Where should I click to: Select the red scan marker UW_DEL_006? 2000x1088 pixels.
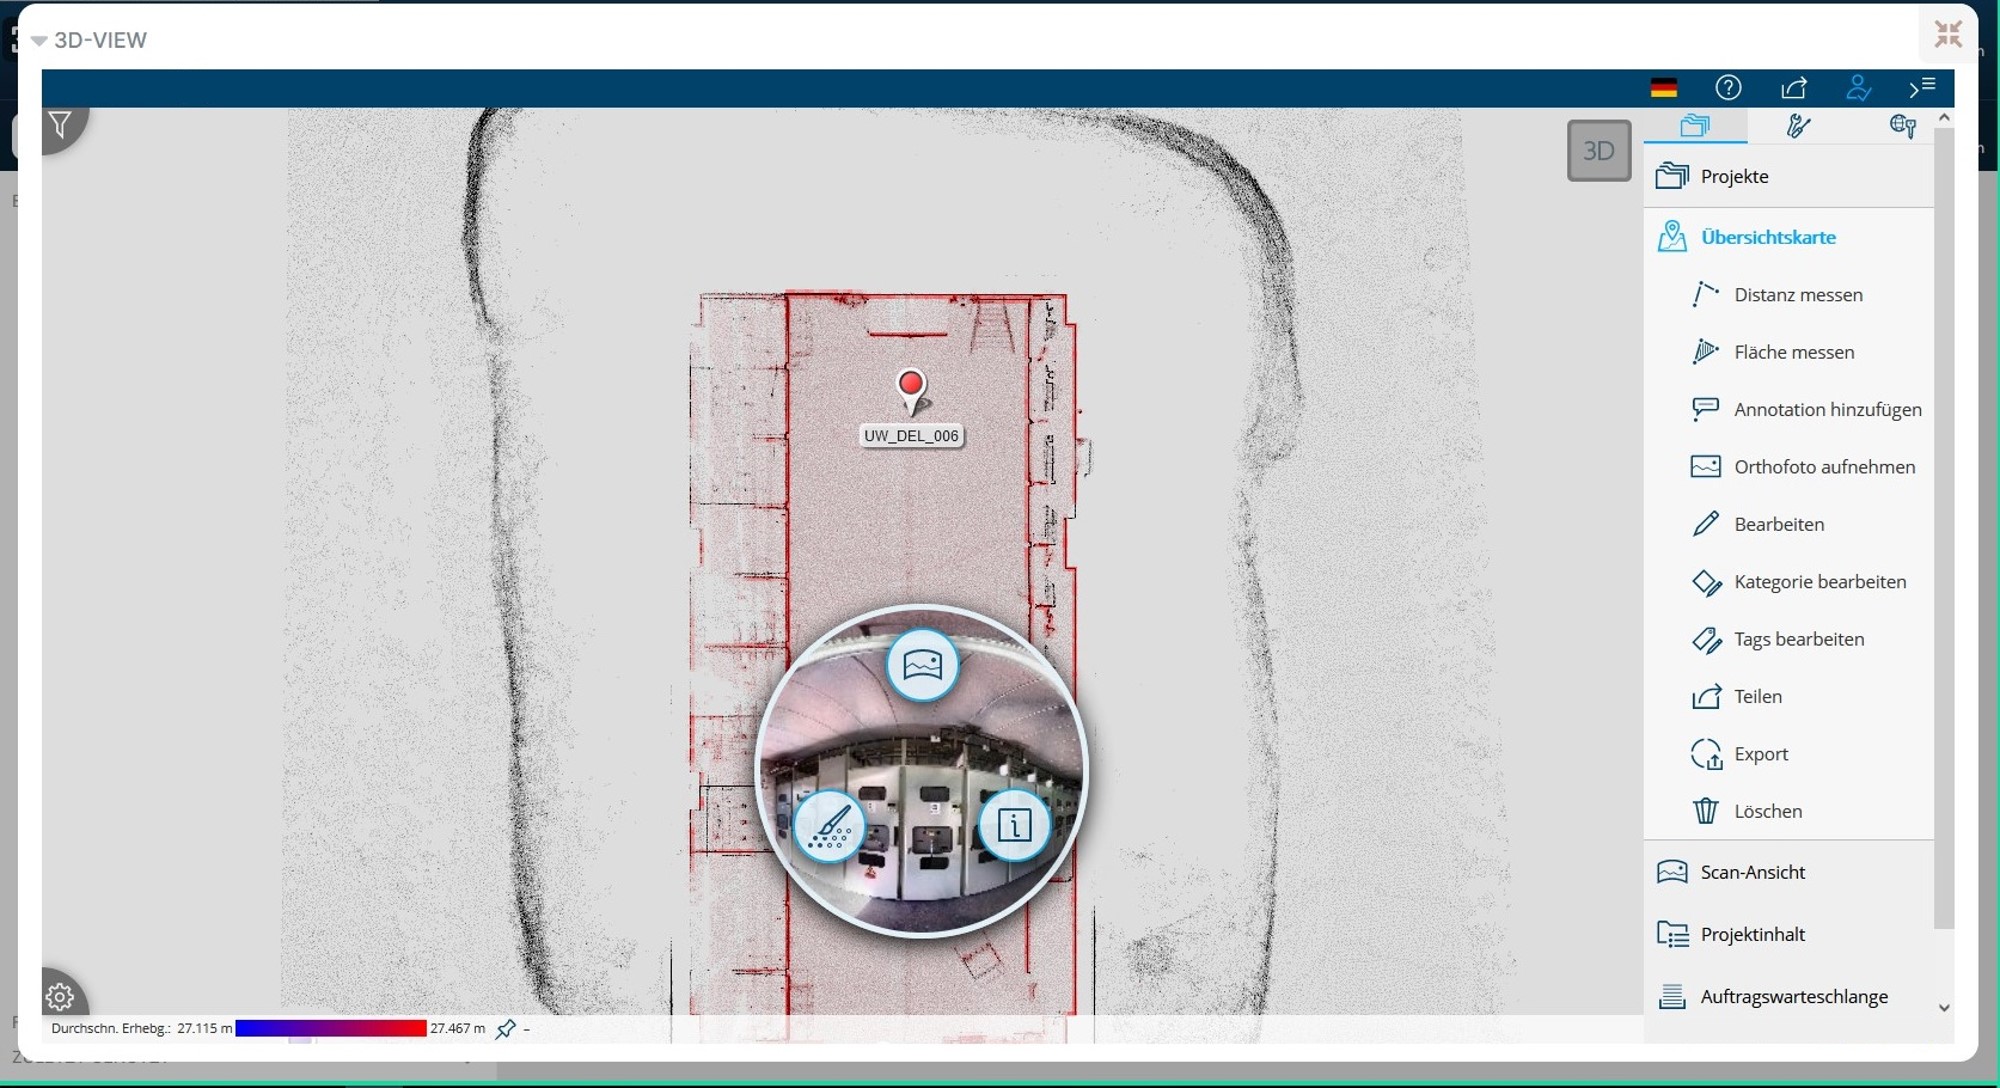pos(911,390)
